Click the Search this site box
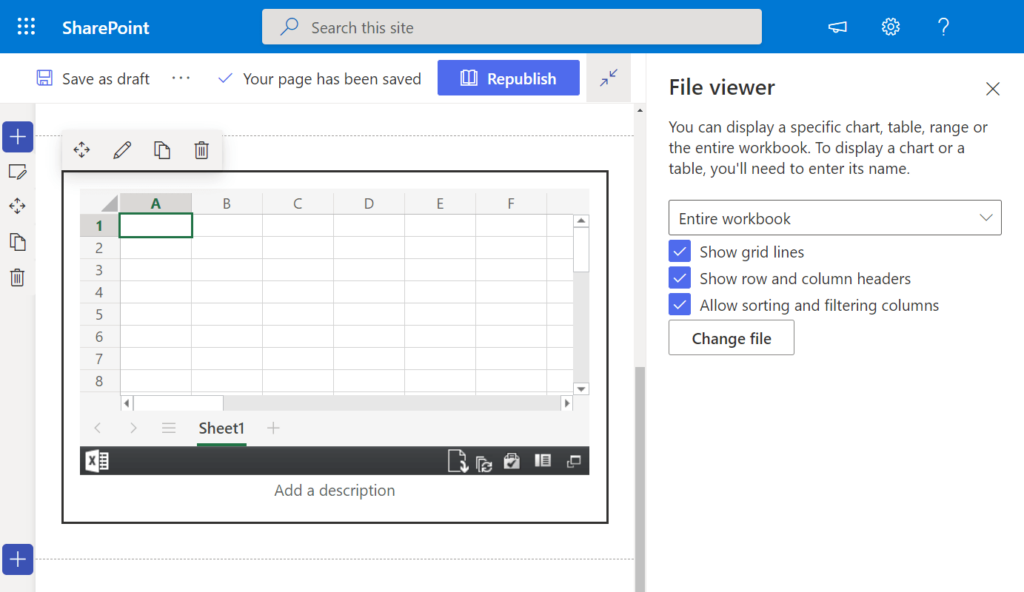This screenshot has width=1024, height=592. coord(512,27)
